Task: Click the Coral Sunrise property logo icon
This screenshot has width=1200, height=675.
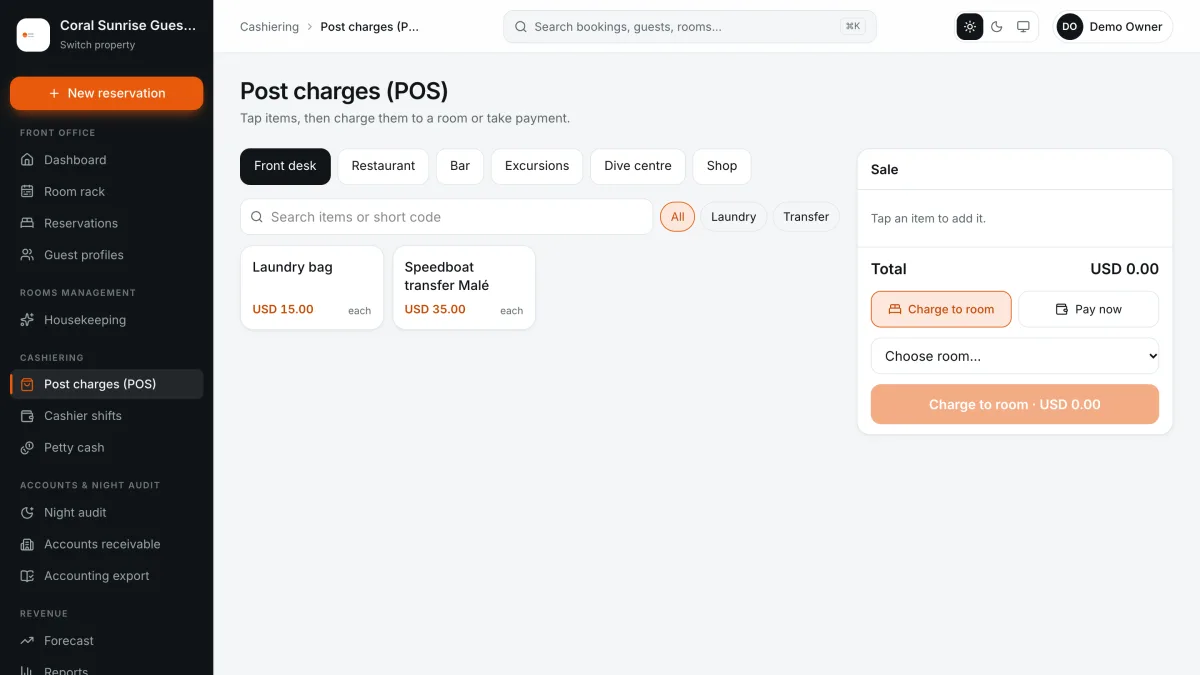Action: pyautogui.click(x=33, y=35)
